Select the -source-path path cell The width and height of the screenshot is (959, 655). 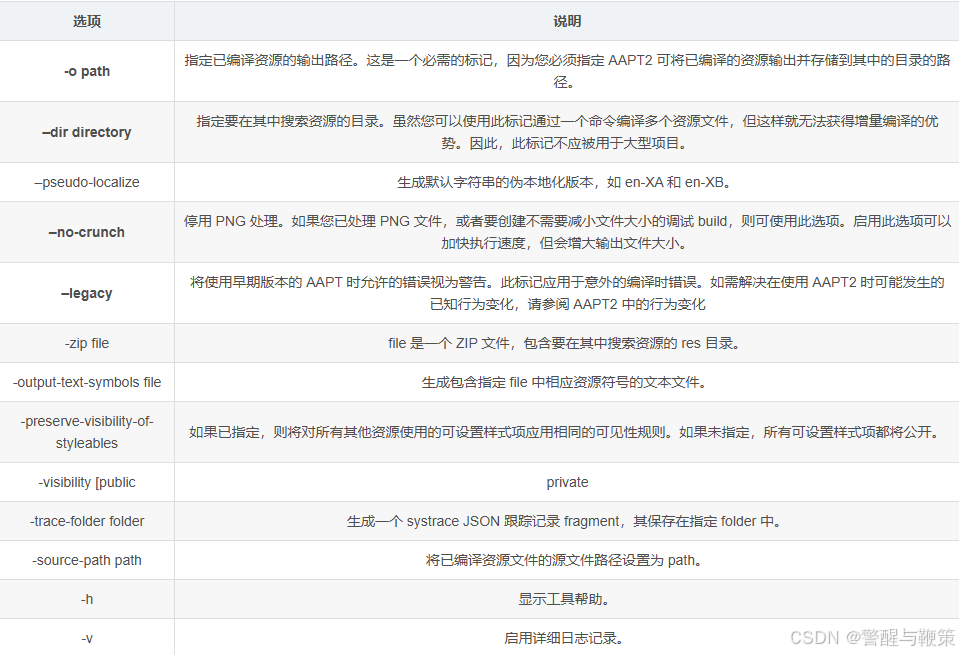(87, 560)
